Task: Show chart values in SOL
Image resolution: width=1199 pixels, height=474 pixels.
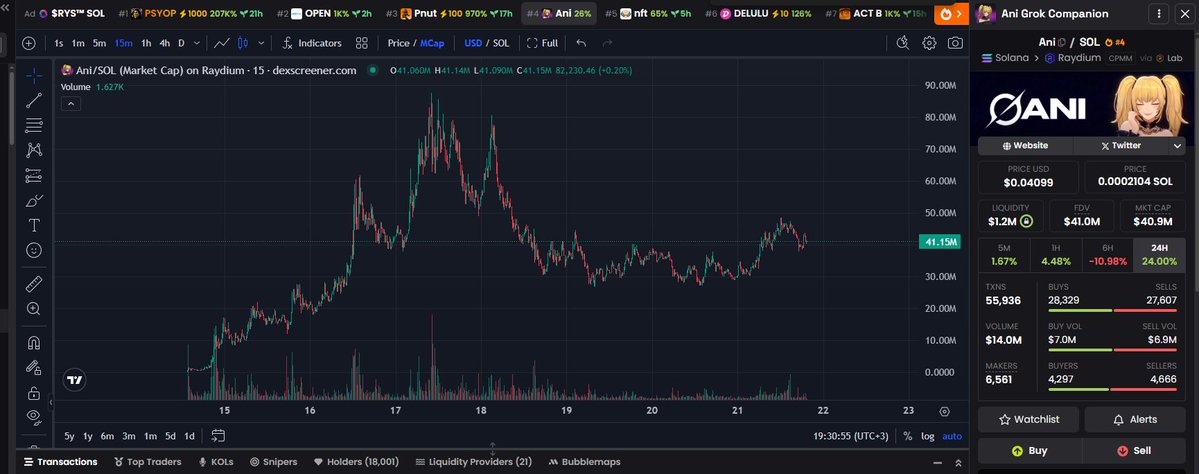Action: (x=501, y=43)
